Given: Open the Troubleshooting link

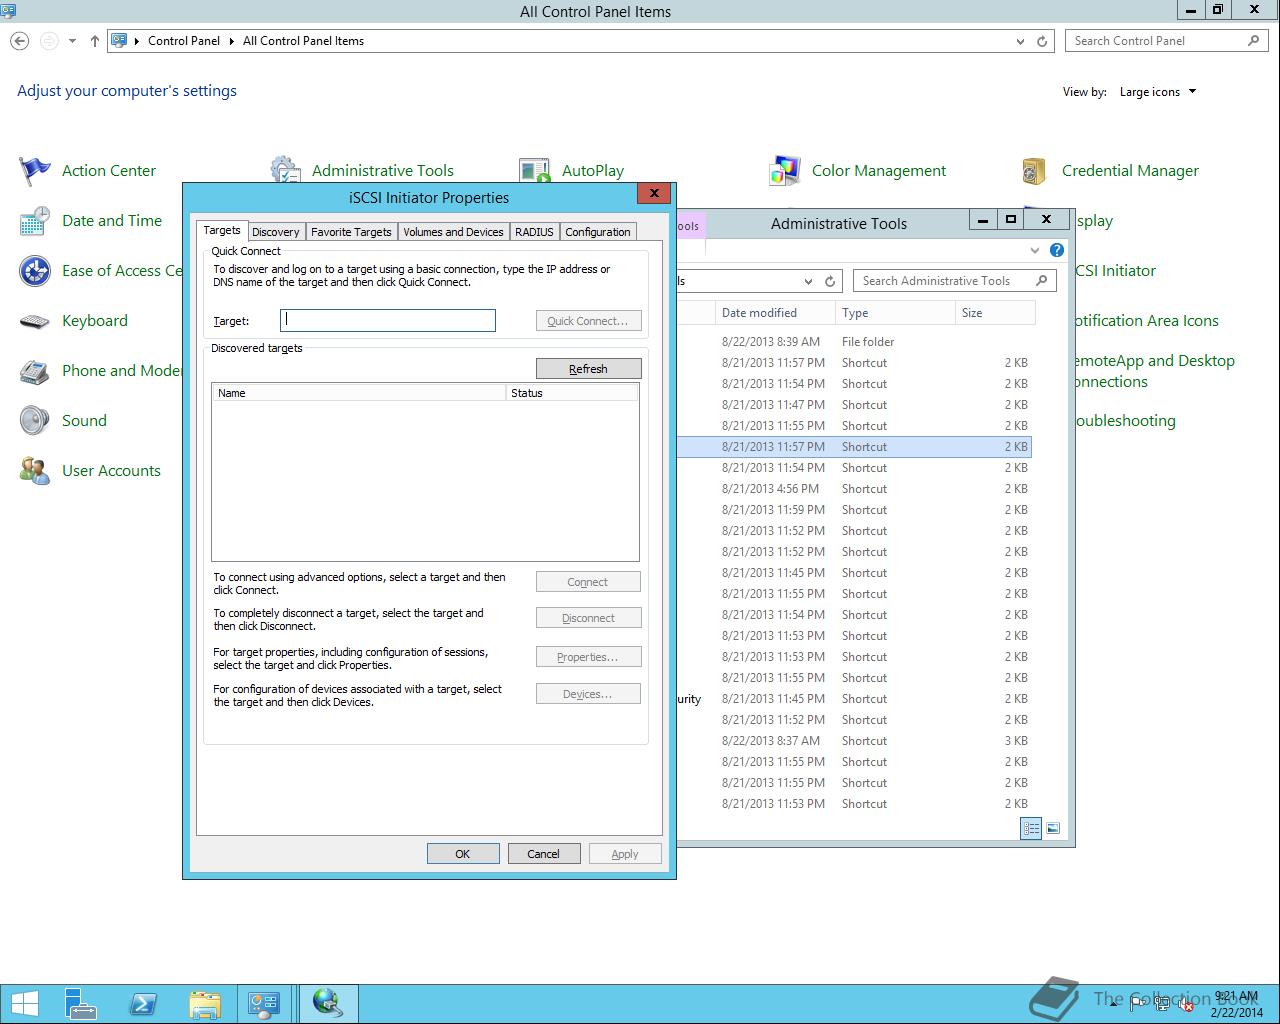Looking at the screenshot, I should pyautogui.click(x=1125, y=421).
